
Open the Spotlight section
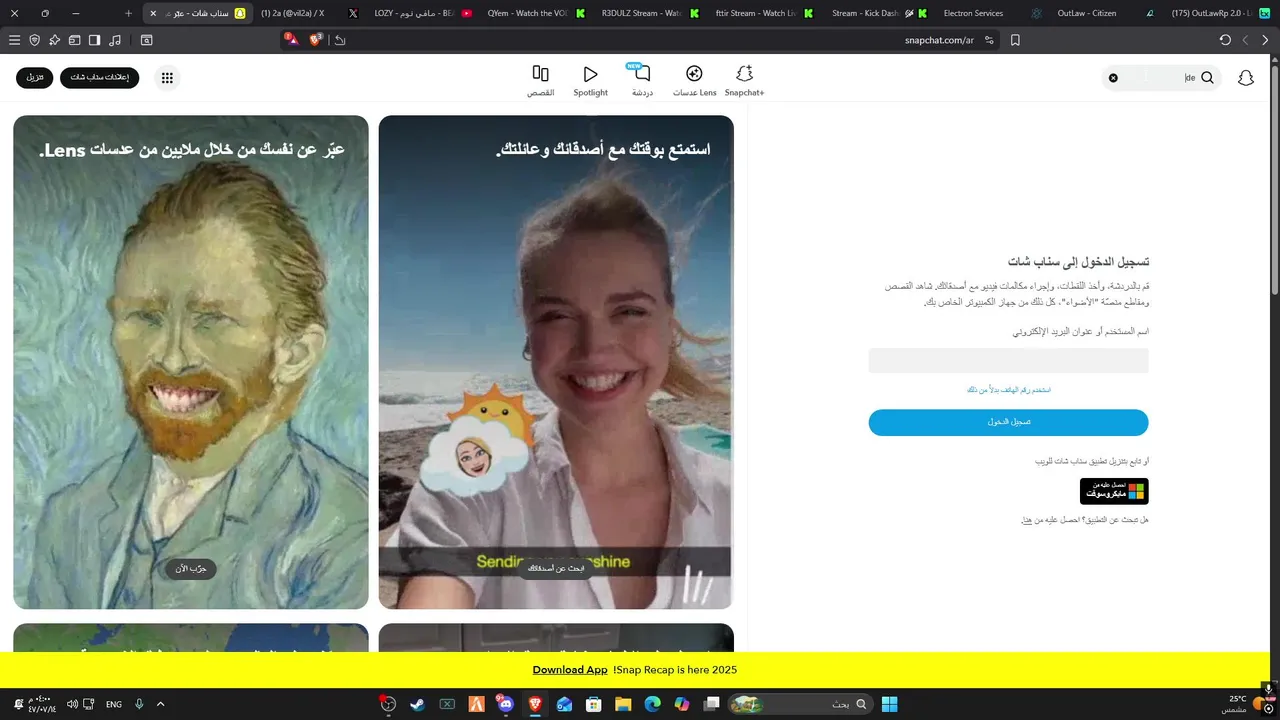(590, 81)
